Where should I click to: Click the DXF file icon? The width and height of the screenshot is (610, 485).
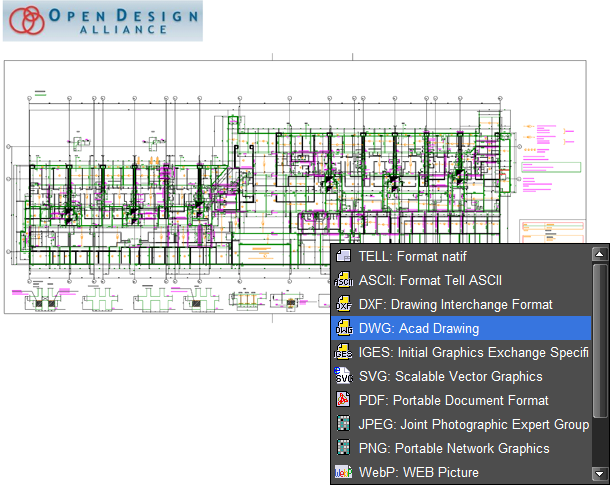343,304
